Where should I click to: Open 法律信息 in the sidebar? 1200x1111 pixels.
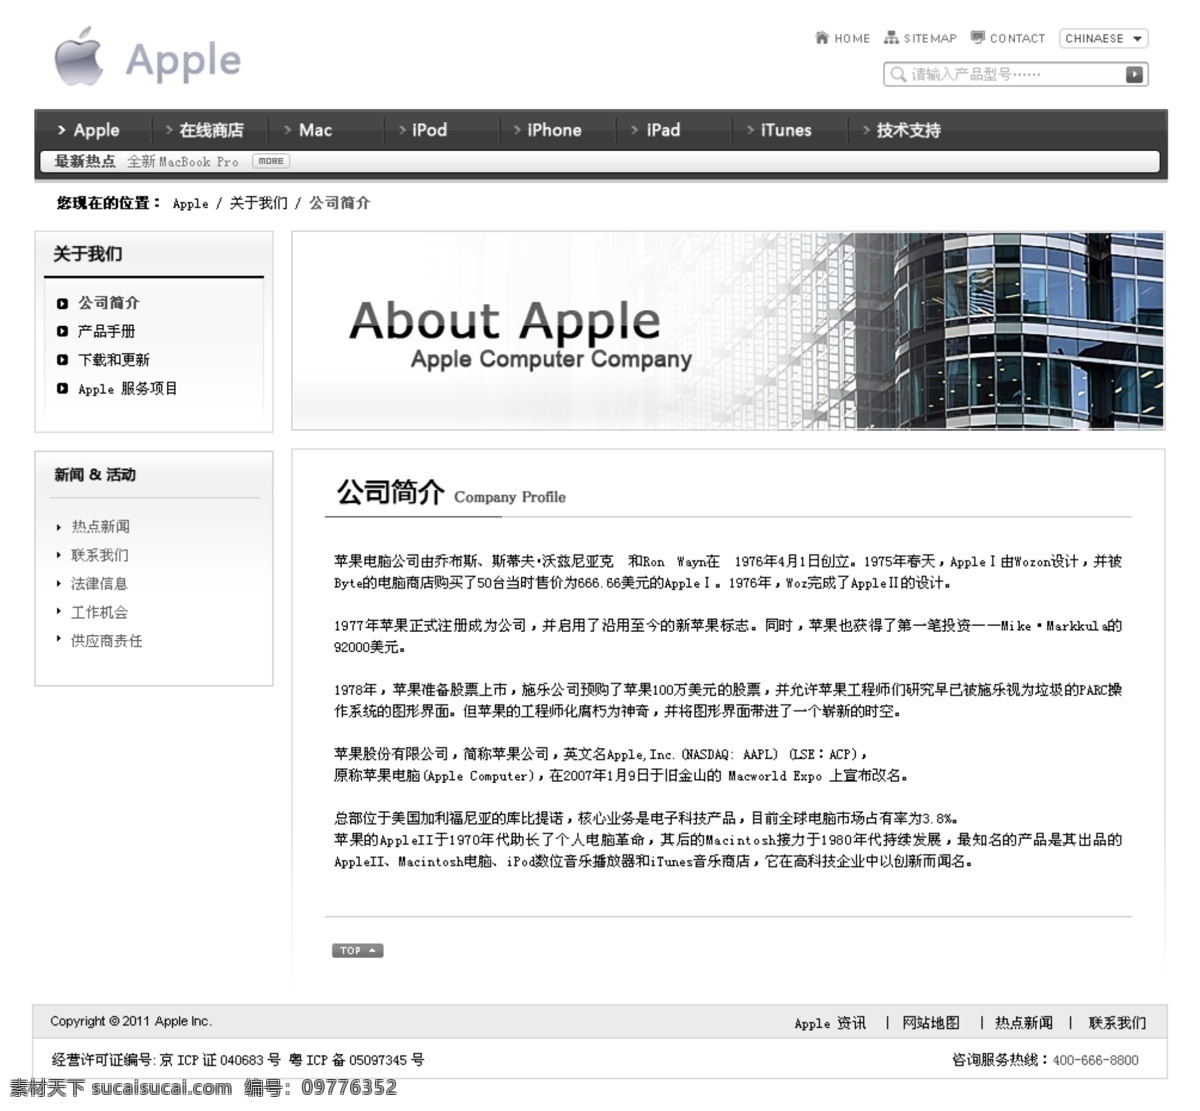[x=99, y=583]
